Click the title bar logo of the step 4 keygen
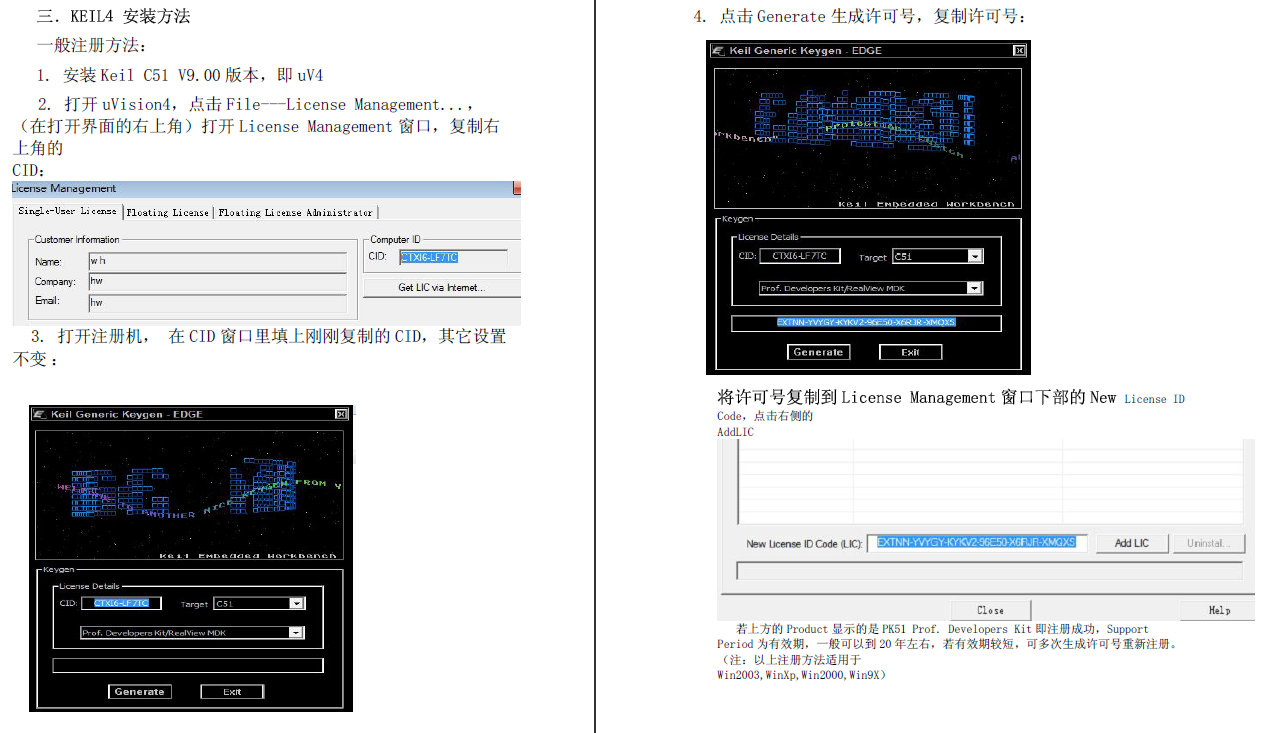This screenshot has width=1262, height=733. point(718,50)
